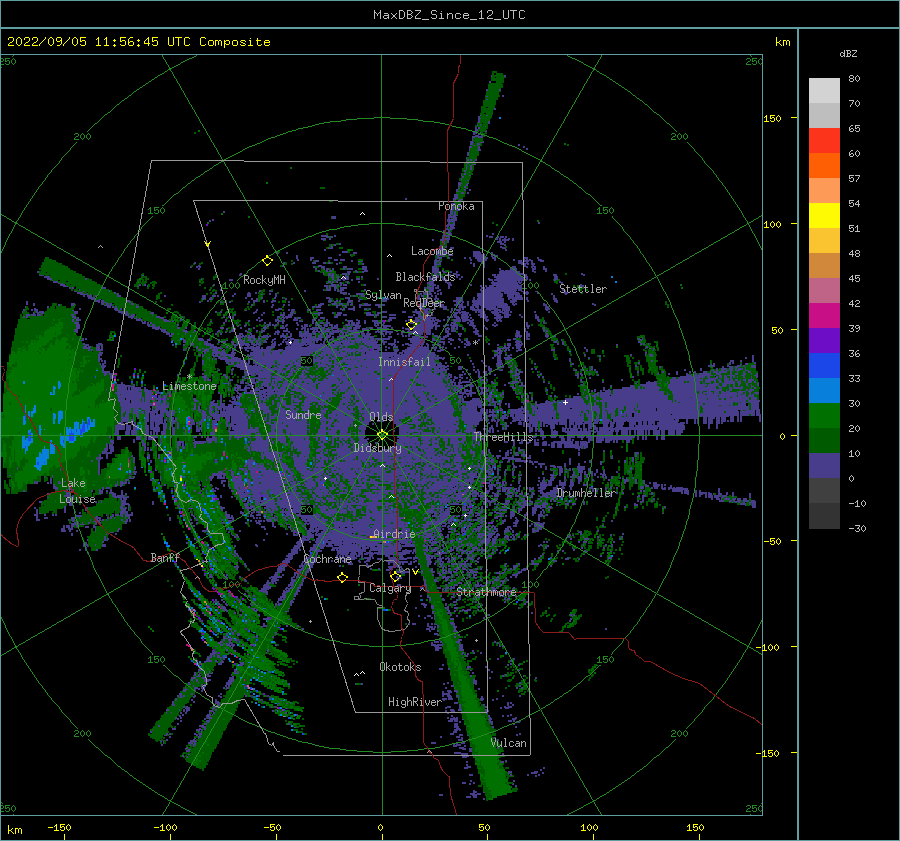
Task: Click the Strathmore city label
Action: (x=486, y=591)
